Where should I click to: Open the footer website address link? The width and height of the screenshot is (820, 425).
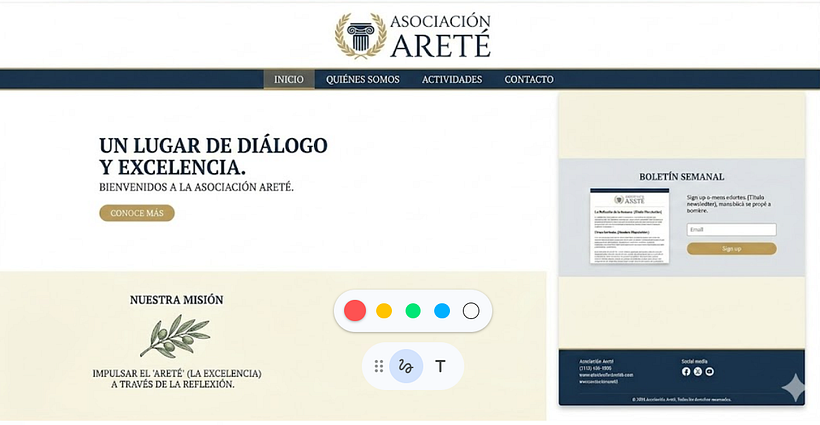(x=606, y=375)
